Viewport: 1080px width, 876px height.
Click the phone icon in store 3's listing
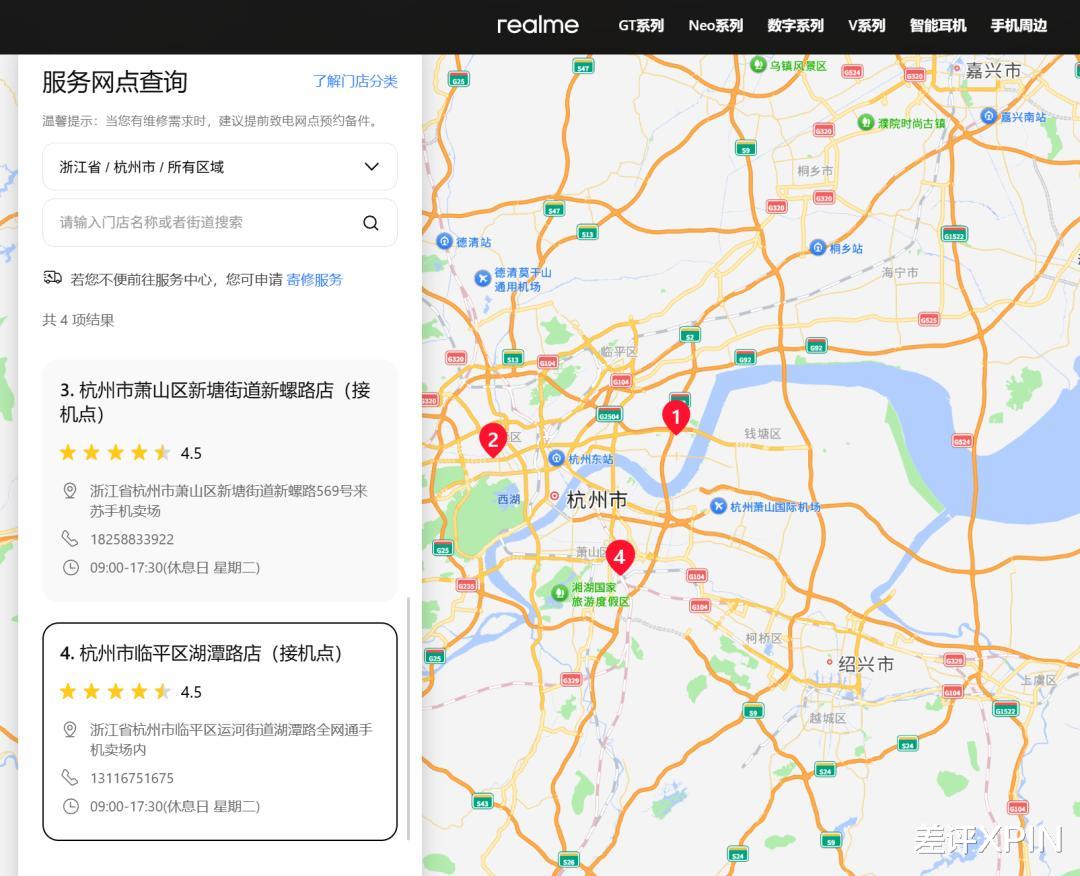pyautogui.click(x=69, y=539)
